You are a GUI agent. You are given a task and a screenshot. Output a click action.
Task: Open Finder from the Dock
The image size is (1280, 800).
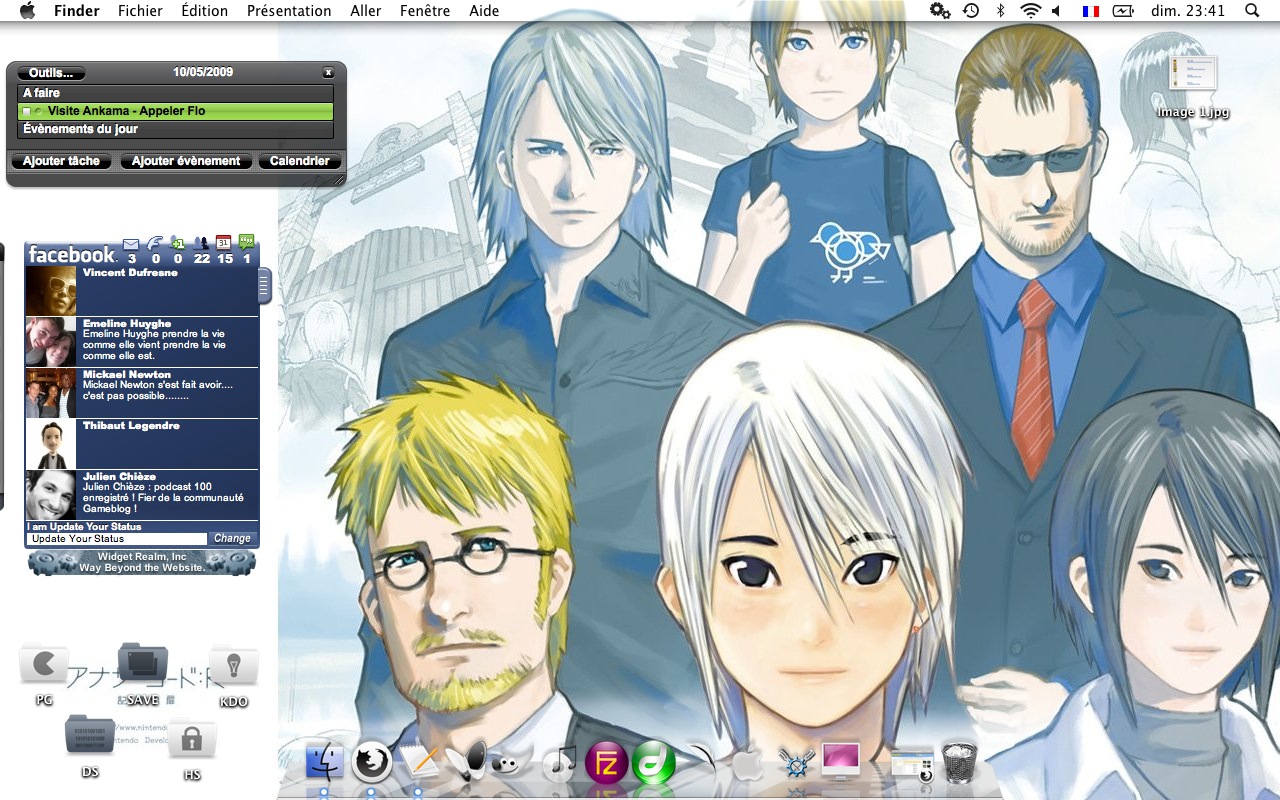pyautogui.click(x=324, y=762)
